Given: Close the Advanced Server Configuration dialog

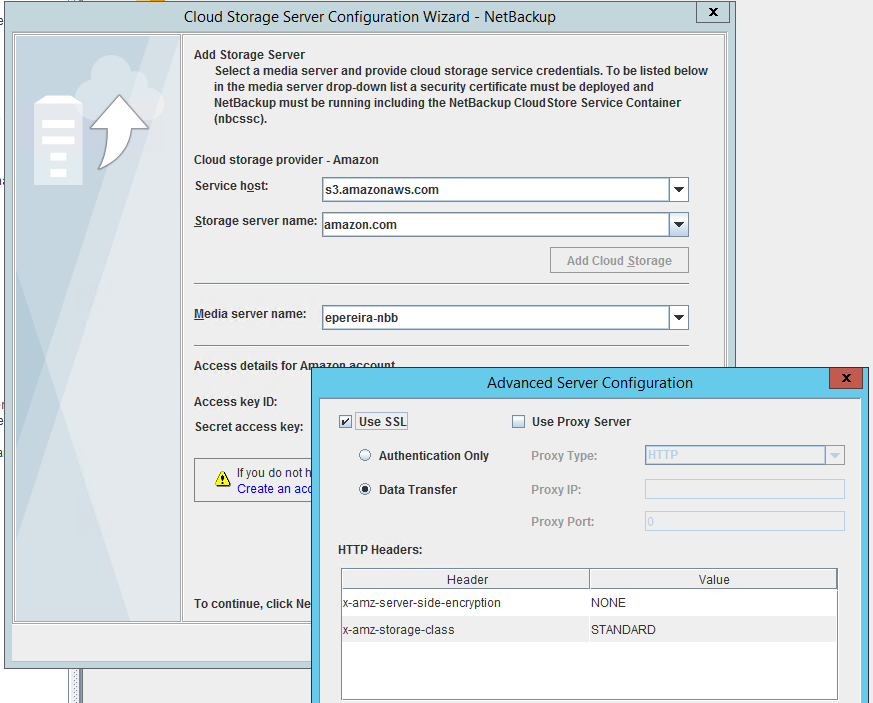Looking at the screenshot, I should coord(846,378).
